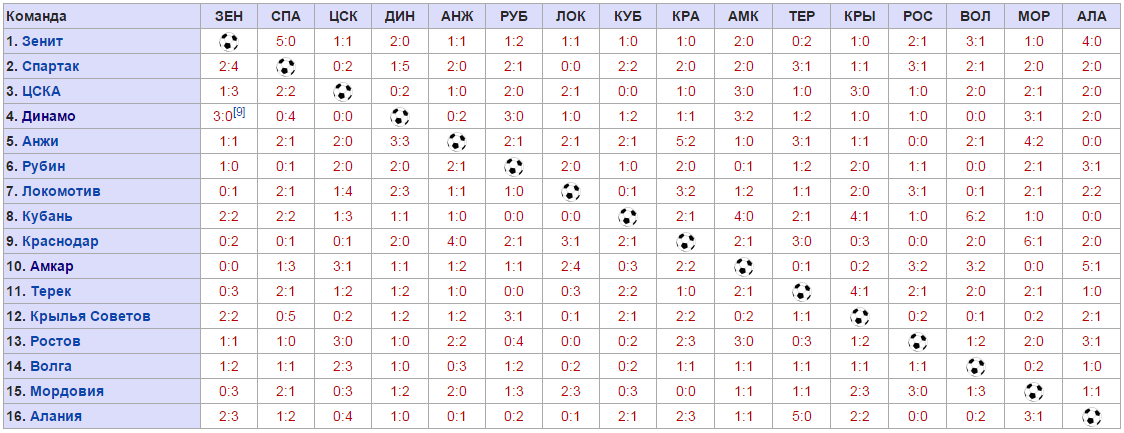This screenshot has width=1124, height=433.
Task: Click the soccer ball icon in Зенит row
Action: 229,42
